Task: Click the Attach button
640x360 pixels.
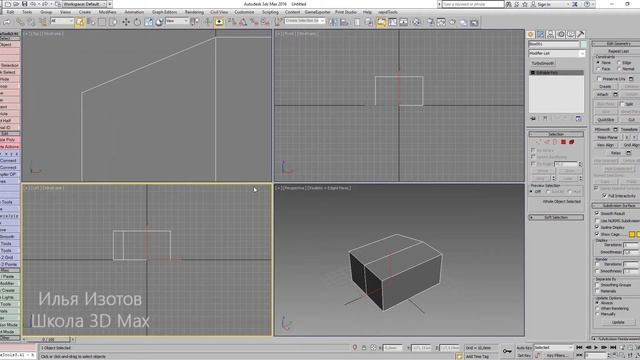Action: pos(603,94)
